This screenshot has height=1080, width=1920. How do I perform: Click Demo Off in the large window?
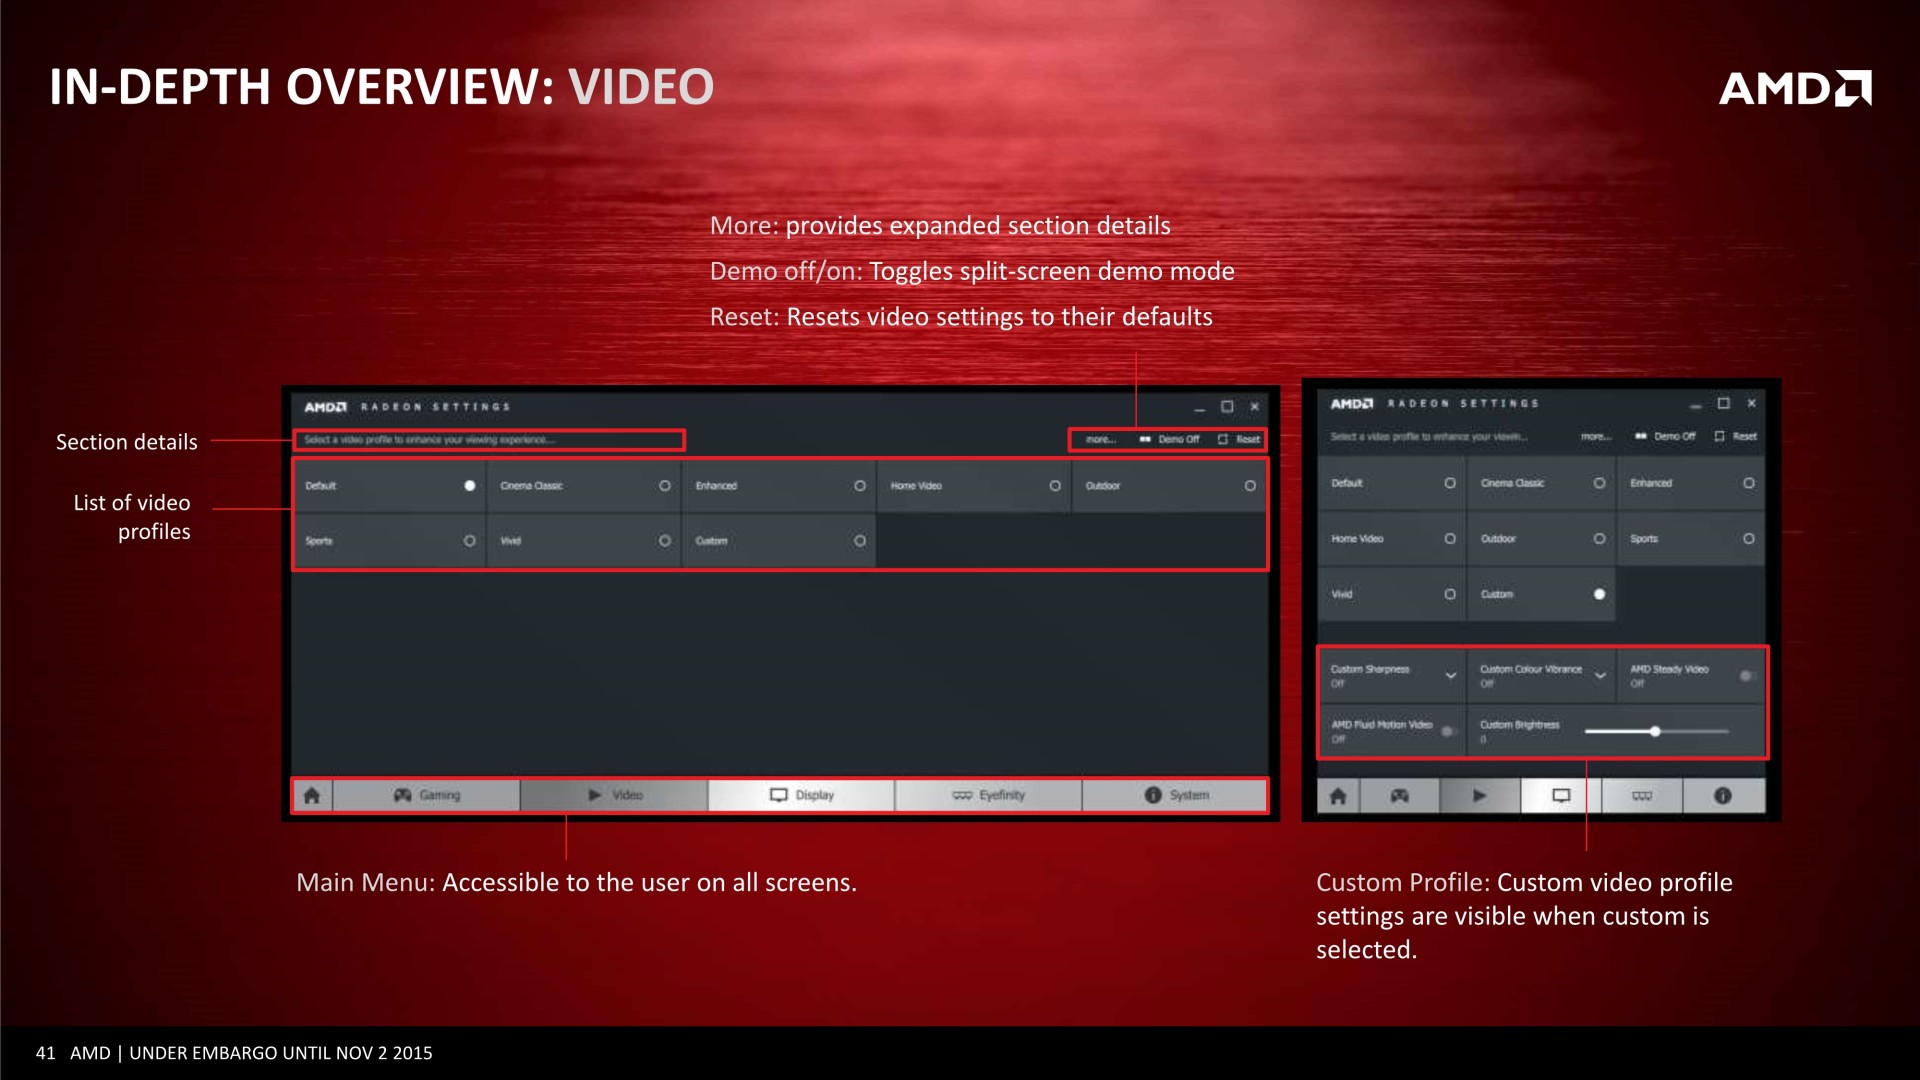[x=1170, y=440]
